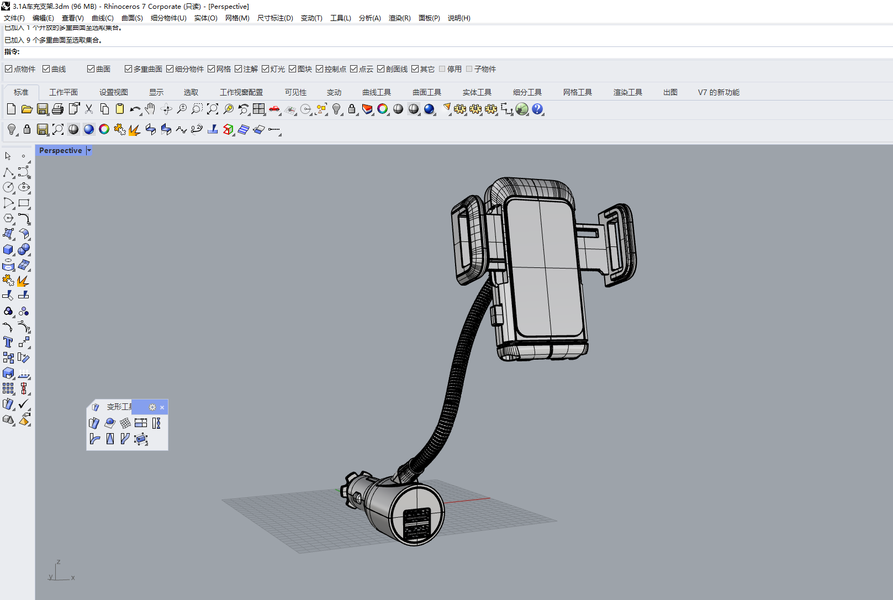Switch to the 曲线工具 toolbar tab
This screenshot has height=600, width=893.
tap(376, 92)
